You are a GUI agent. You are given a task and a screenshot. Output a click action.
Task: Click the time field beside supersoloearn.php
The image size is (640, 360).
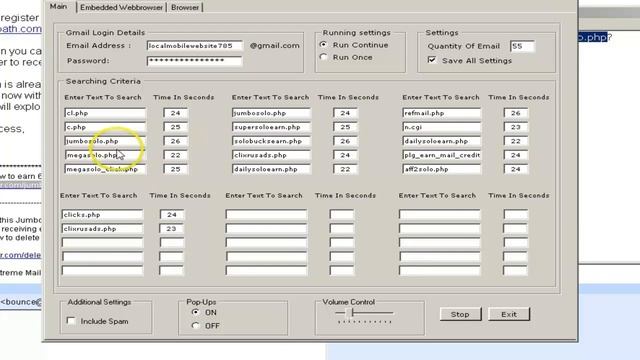pos(345,127)
